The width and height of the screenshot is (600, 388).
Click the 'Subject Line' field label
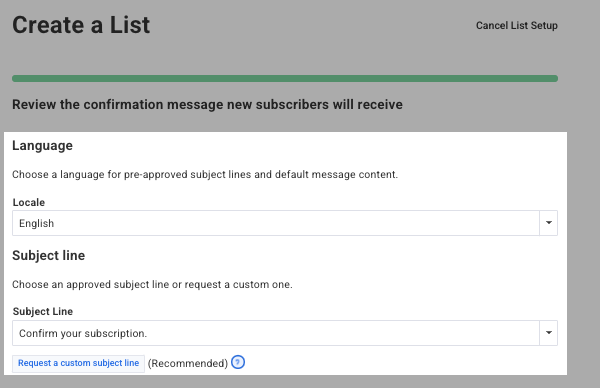click(43, 311)
